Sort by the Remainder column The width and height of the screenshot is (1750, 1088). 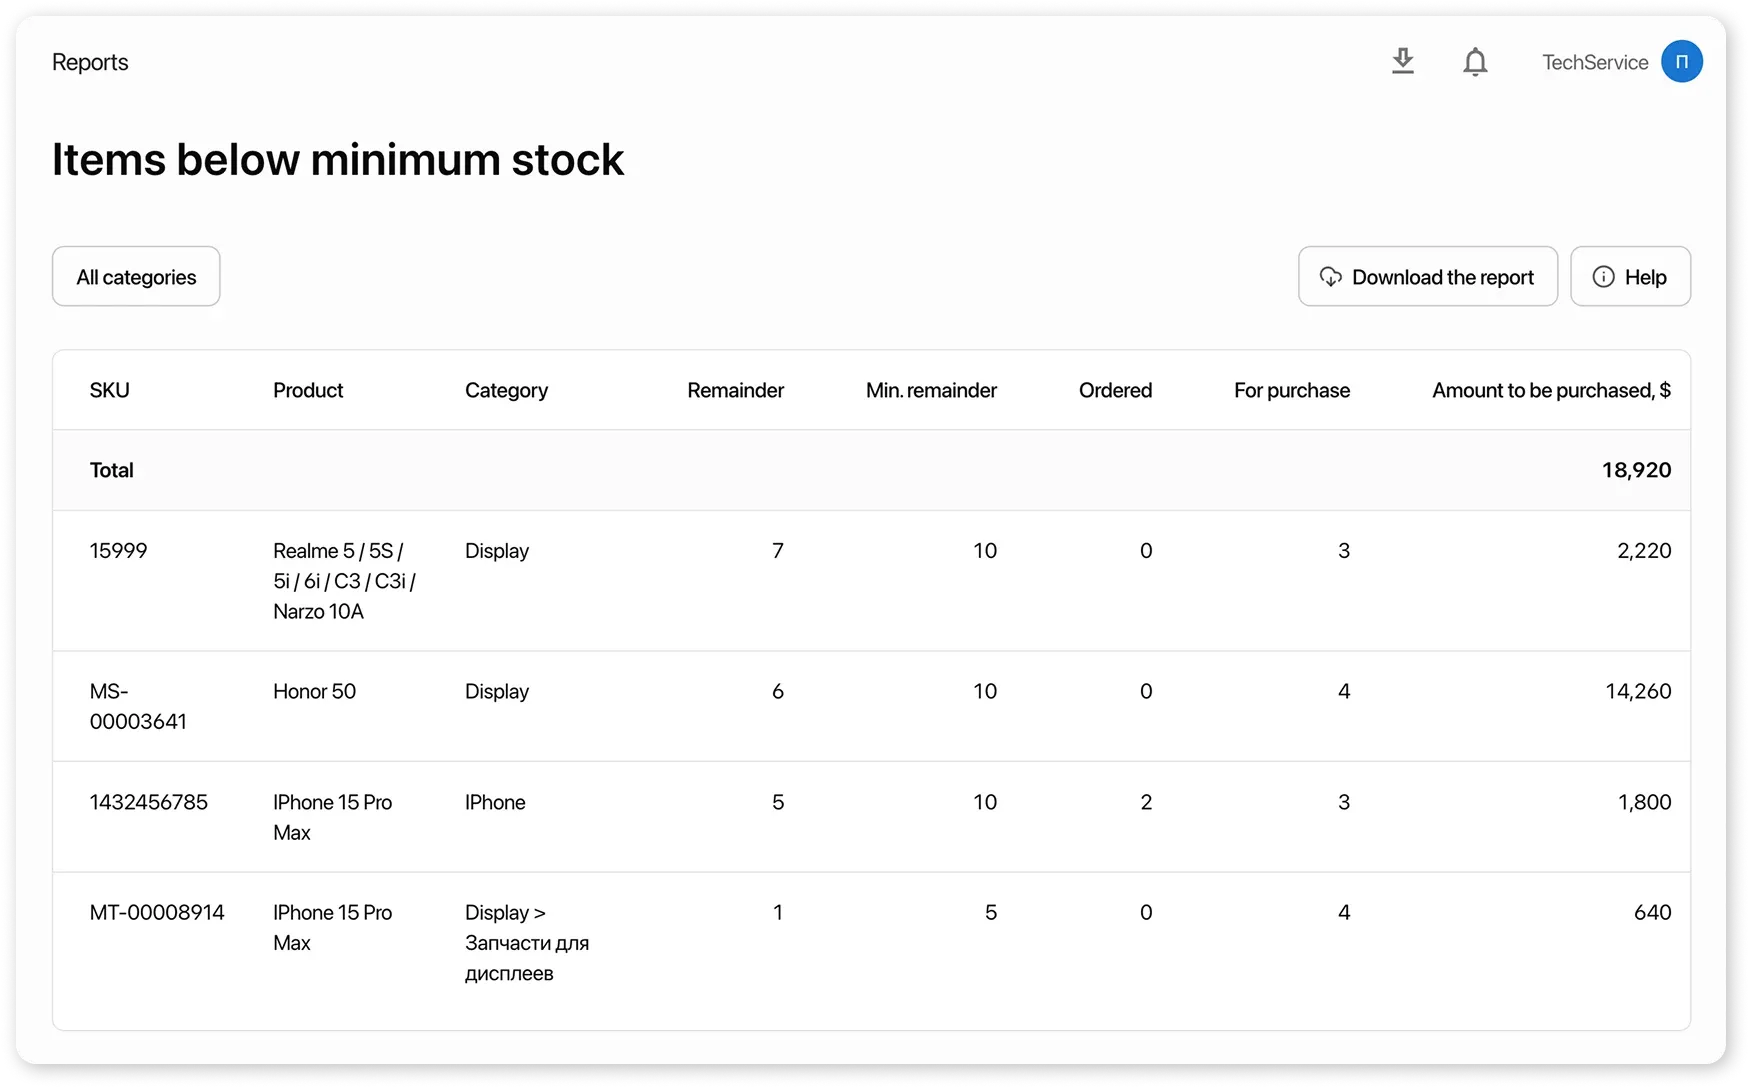pyautogui.click(x=735, y=390)
